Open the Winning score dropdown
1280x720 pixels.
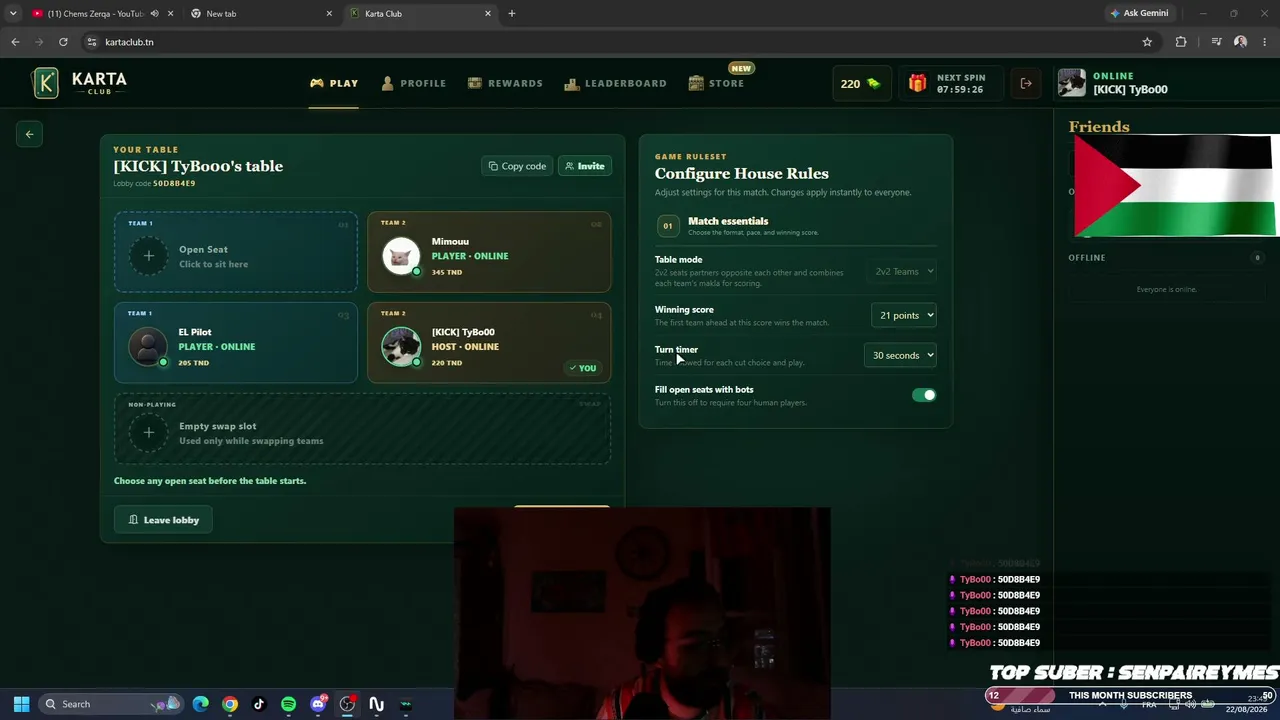[904, 315]
